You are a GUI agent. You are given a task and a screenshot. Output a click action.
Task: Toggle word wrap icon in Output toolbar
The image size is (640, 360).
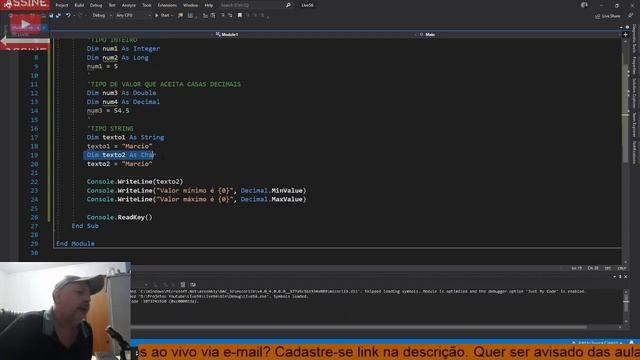tap(193, 284)
